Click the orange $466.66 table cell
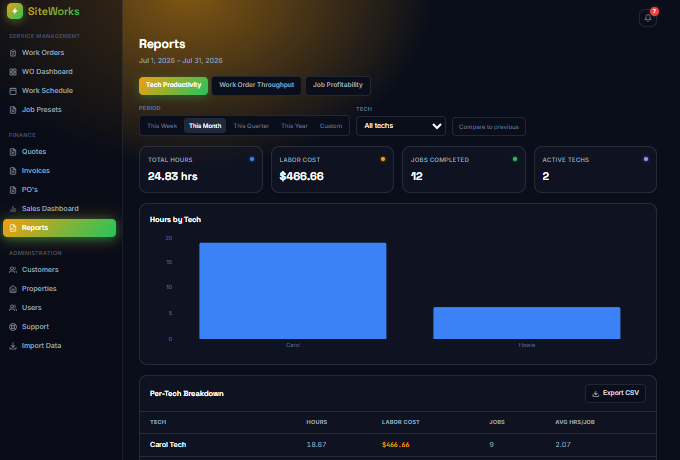This screenshot has width=680, height=460. pyautogui.click(x=396, y=445)
